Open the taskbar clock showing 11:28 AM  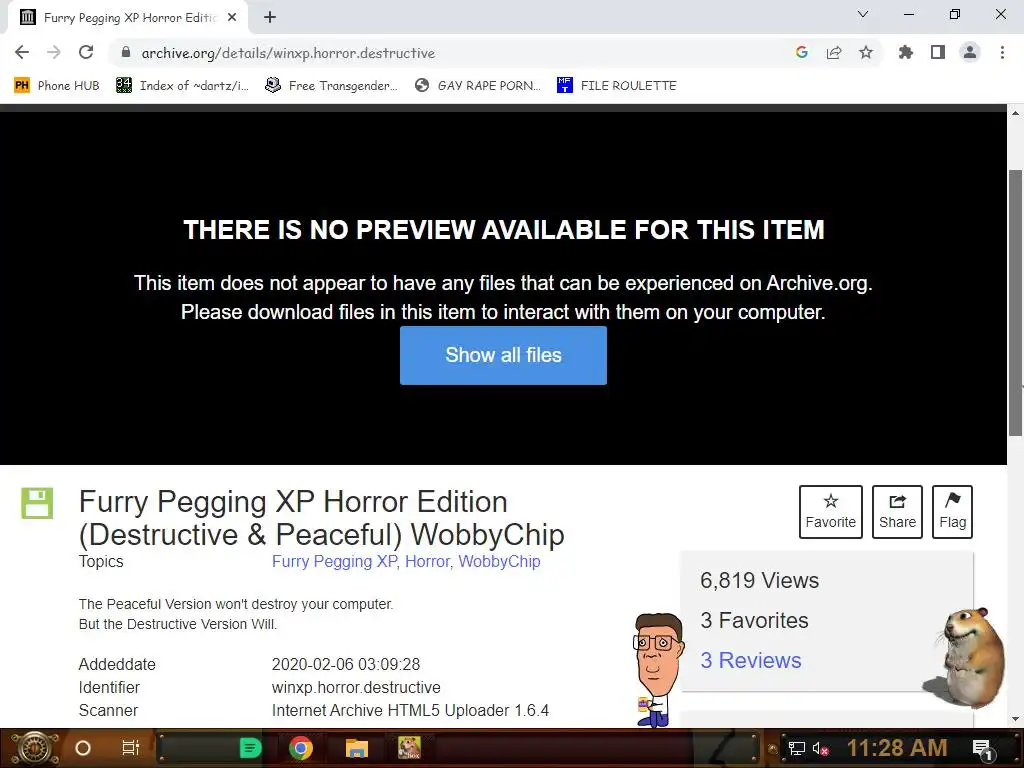click(897, 748)
